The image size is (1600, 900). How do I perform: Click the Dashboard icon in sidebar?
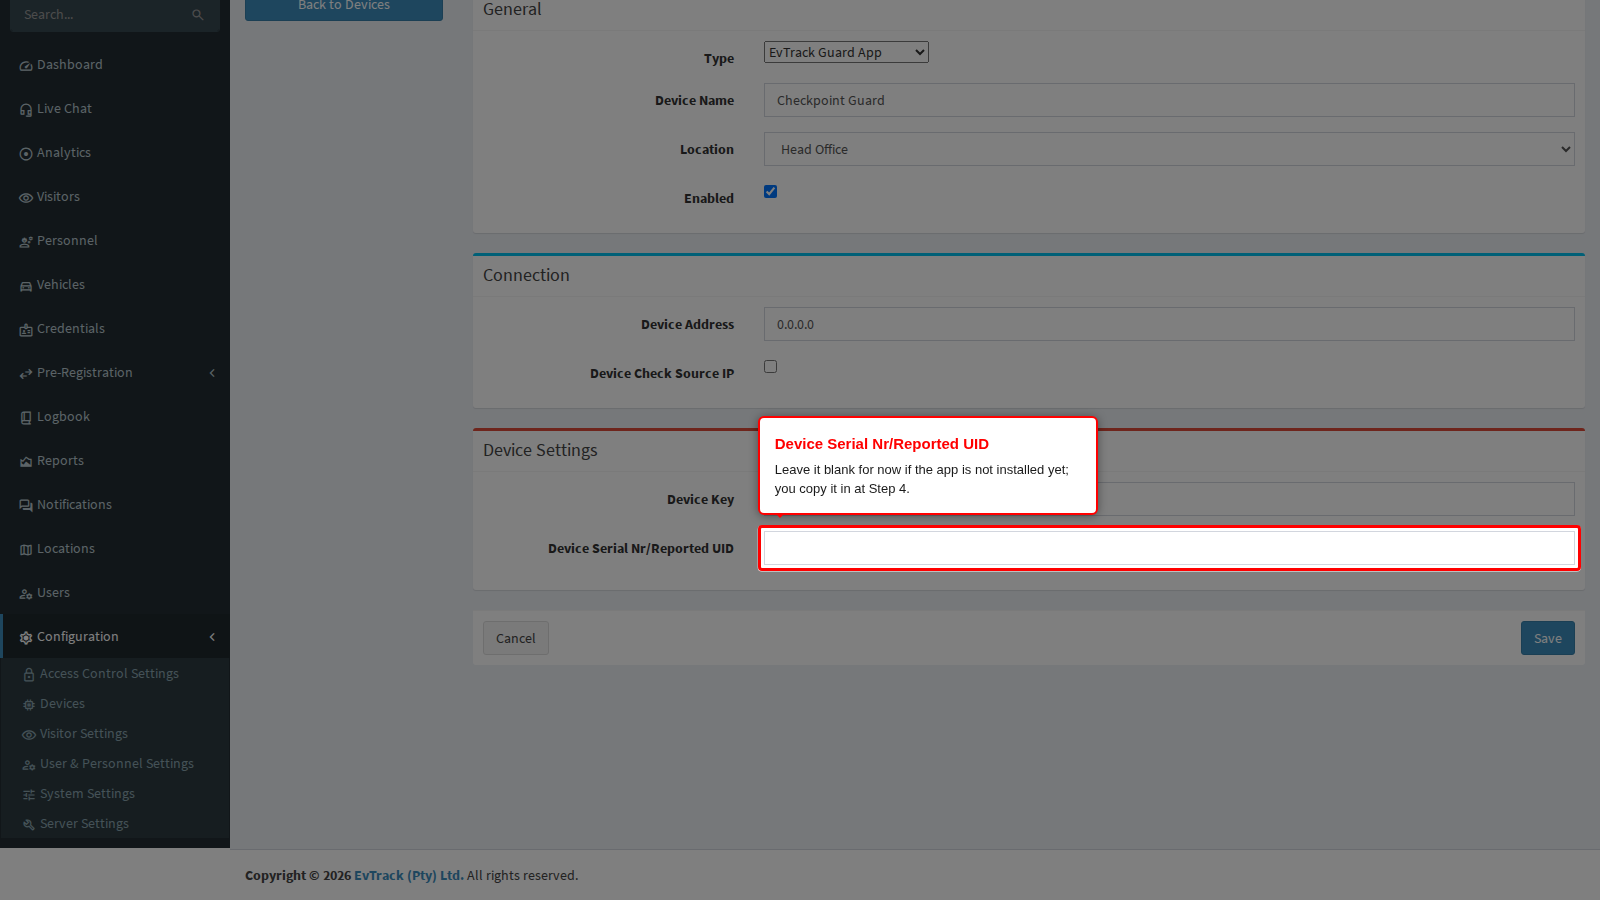(26, 66)
